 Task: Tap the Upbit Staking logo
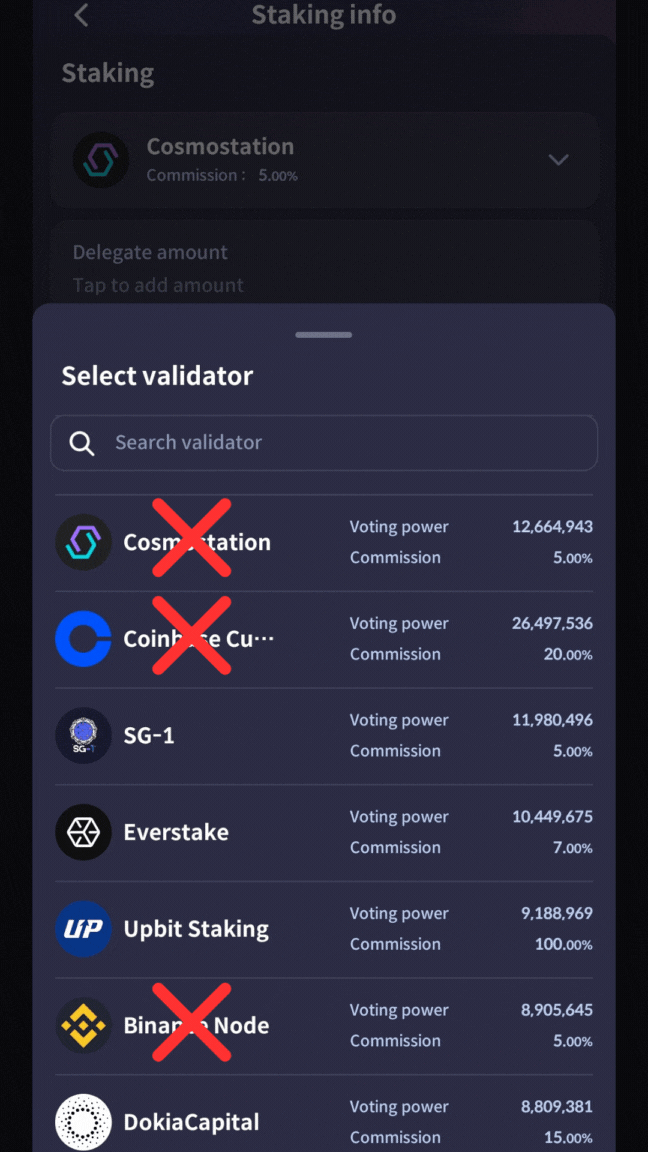83,929
